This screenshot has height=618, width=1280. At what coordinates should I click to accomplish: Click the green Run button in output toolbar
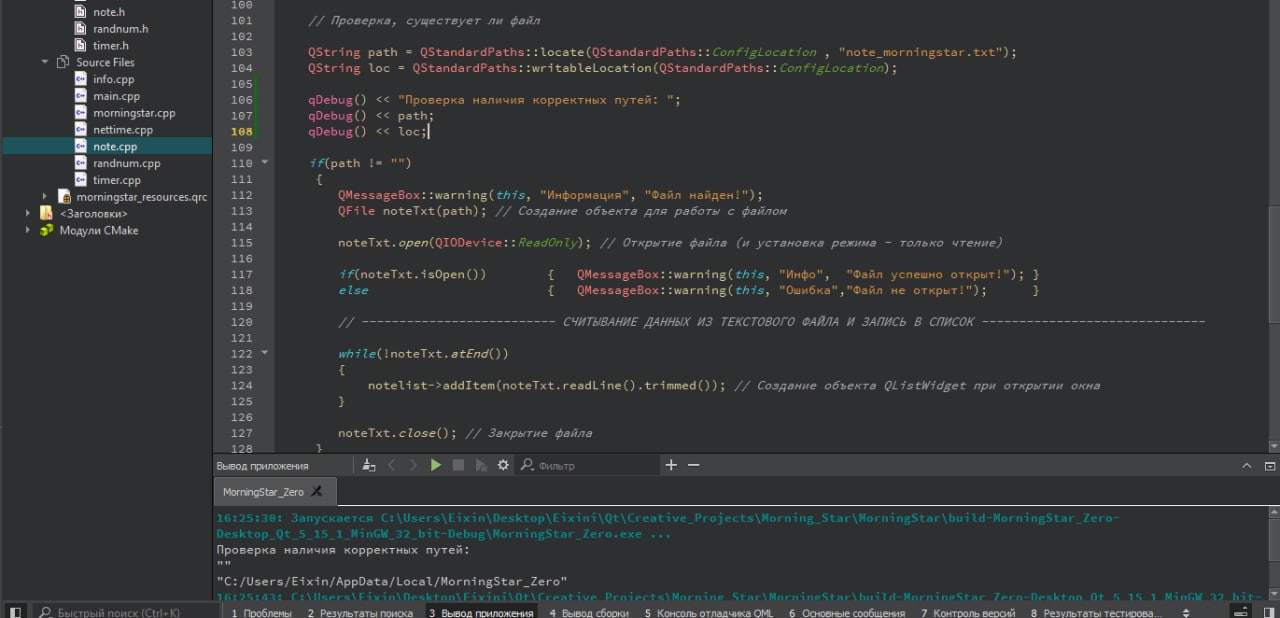click(436, 465)
